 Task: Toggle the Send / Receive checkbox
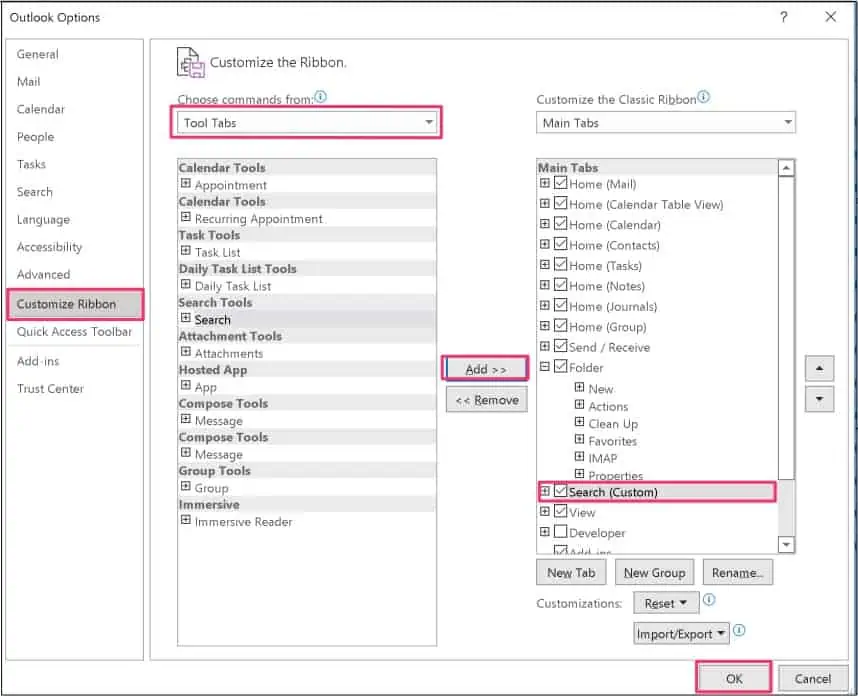tap(560, 346)
